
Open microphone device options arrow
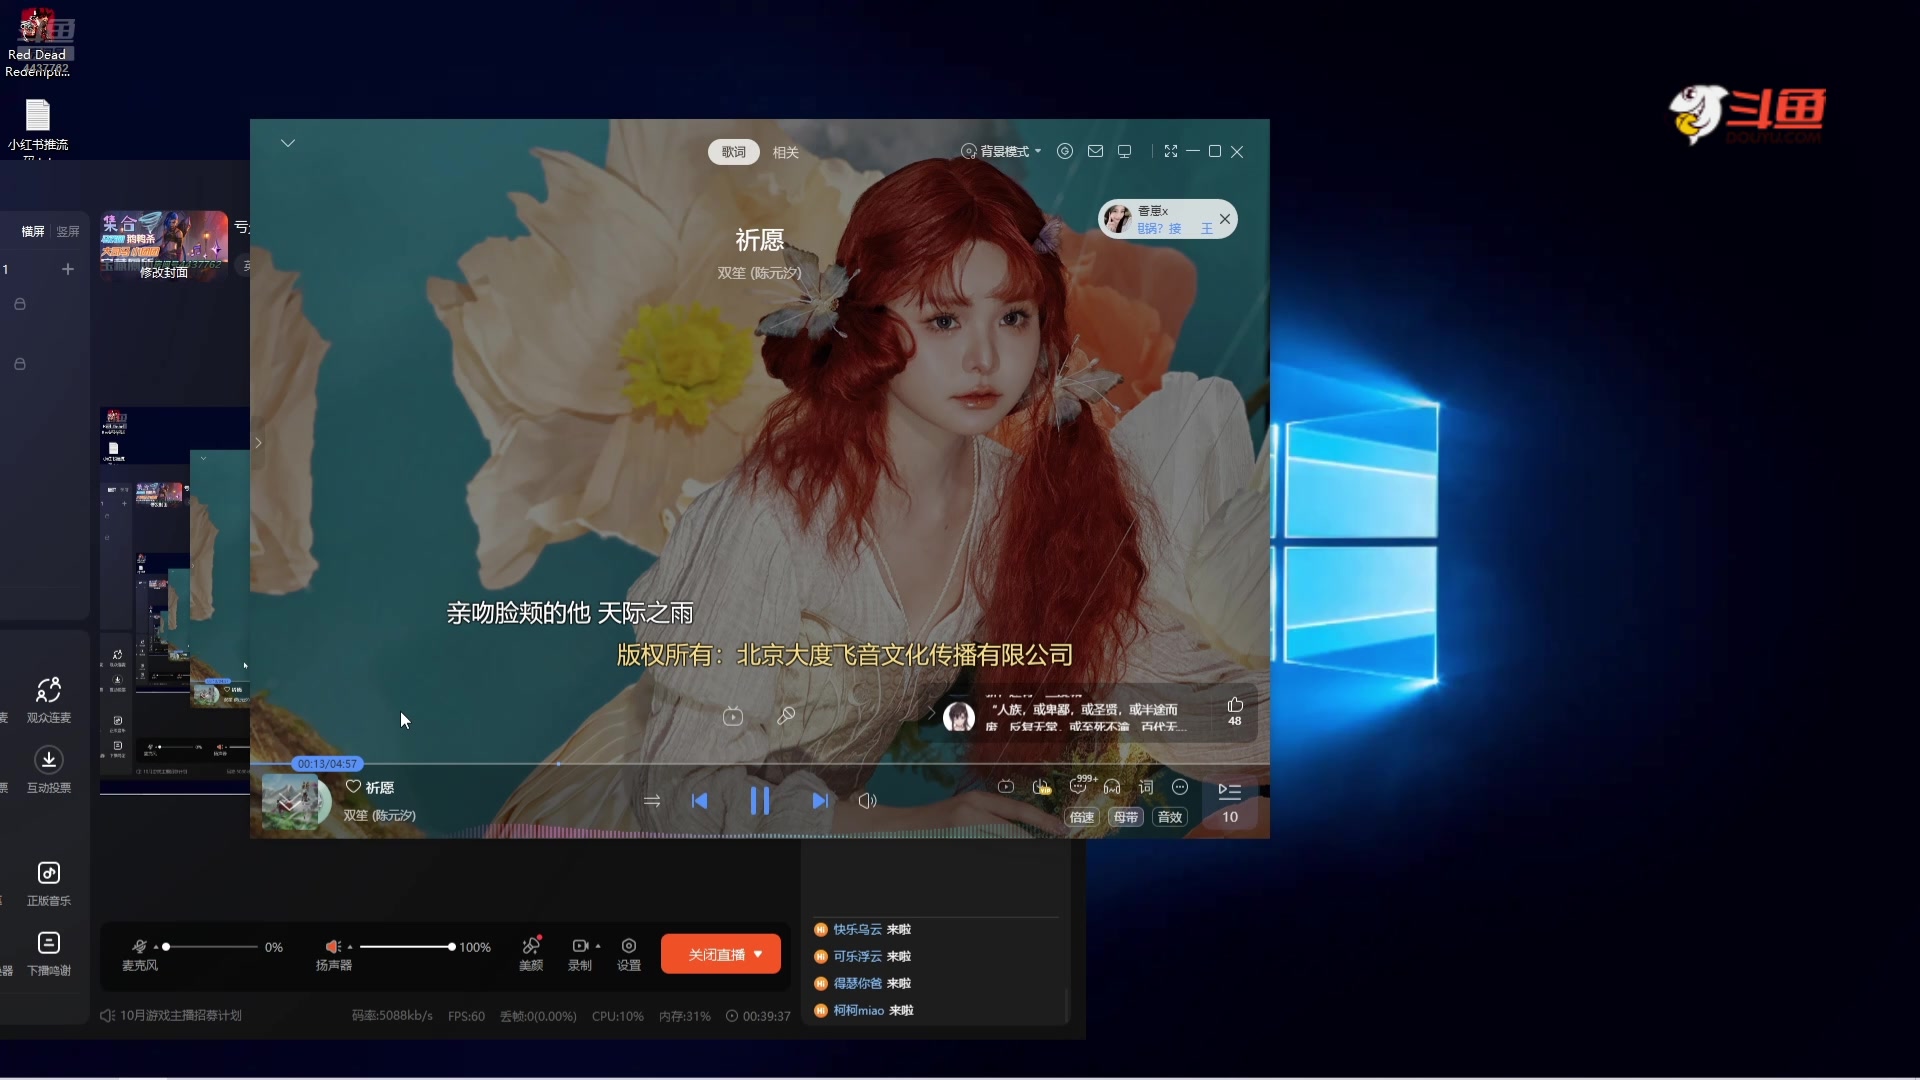tap(156, 947)
